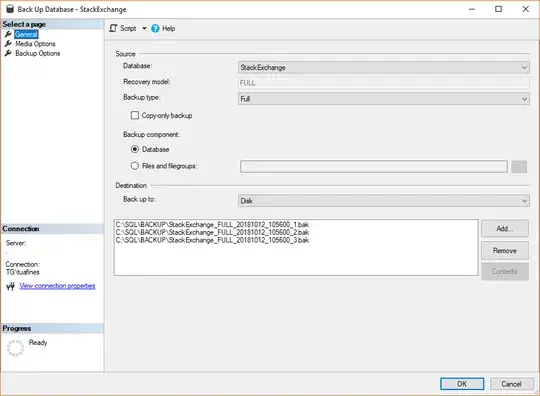Select the Files and filegroups radio button

(x=135, y=166)
